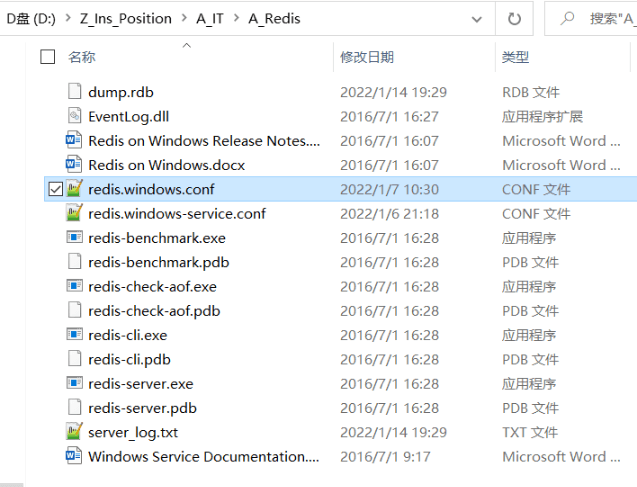Select Windows Service Documentation file name
637x487 pixels.
pos(204,457)
